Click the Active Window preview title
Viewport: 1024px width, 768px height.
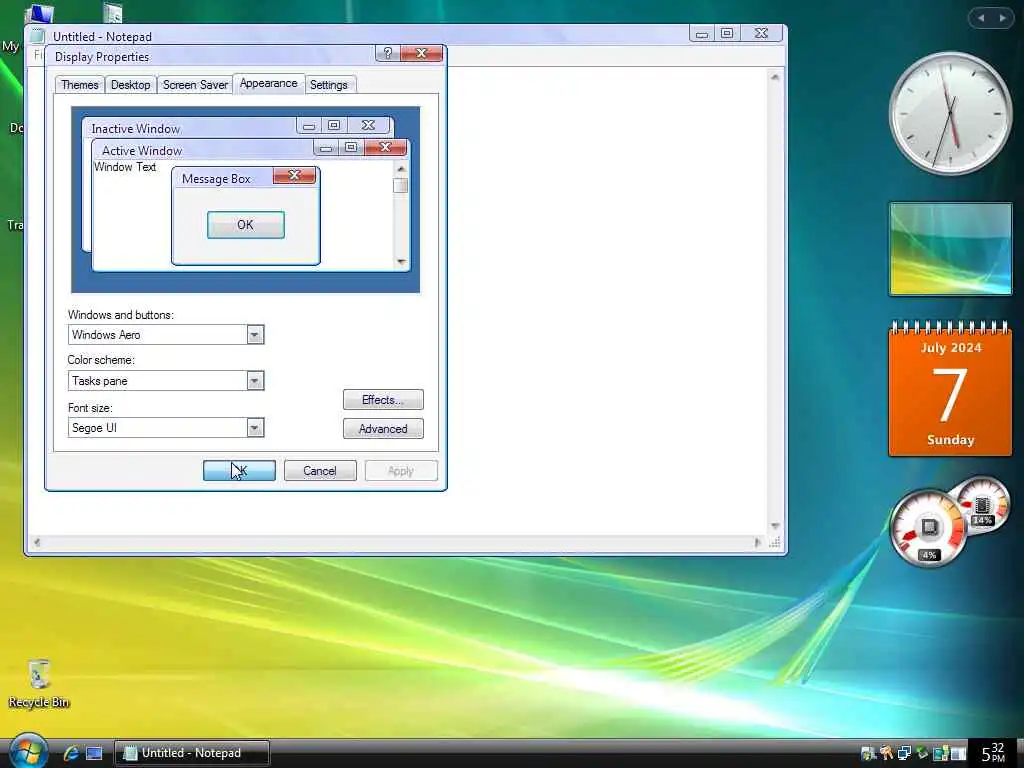click(142, 151)
